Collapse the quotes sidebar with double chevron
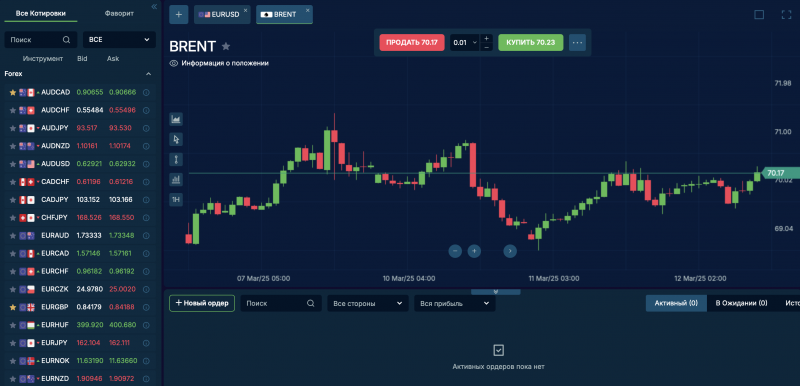This screenshot has height=386, width=800. point(155,7)
